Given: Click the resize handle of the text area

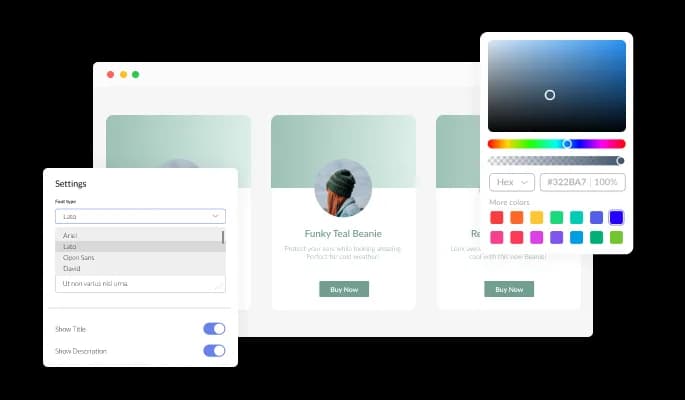Looking at the screenshot, I should [219, 286].
